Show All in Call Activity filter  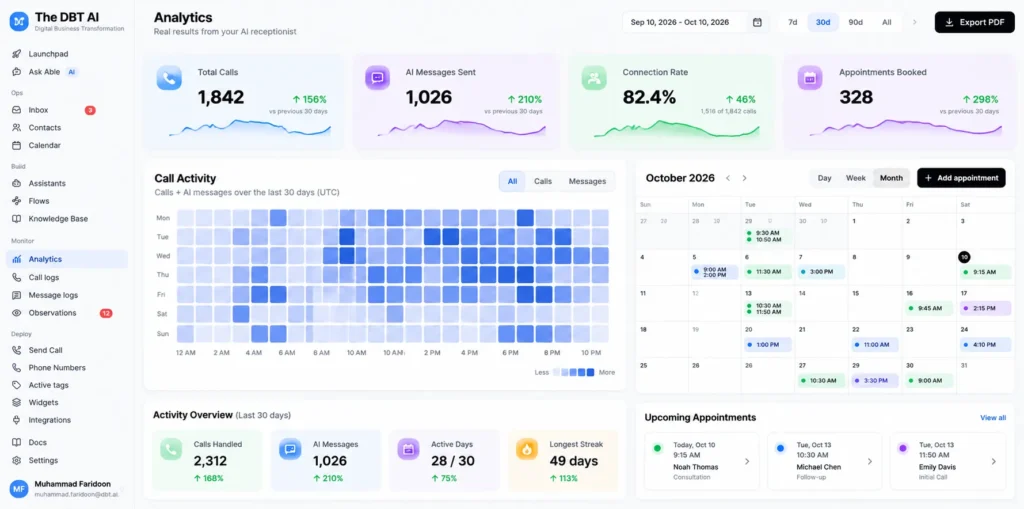coord(512,181)
